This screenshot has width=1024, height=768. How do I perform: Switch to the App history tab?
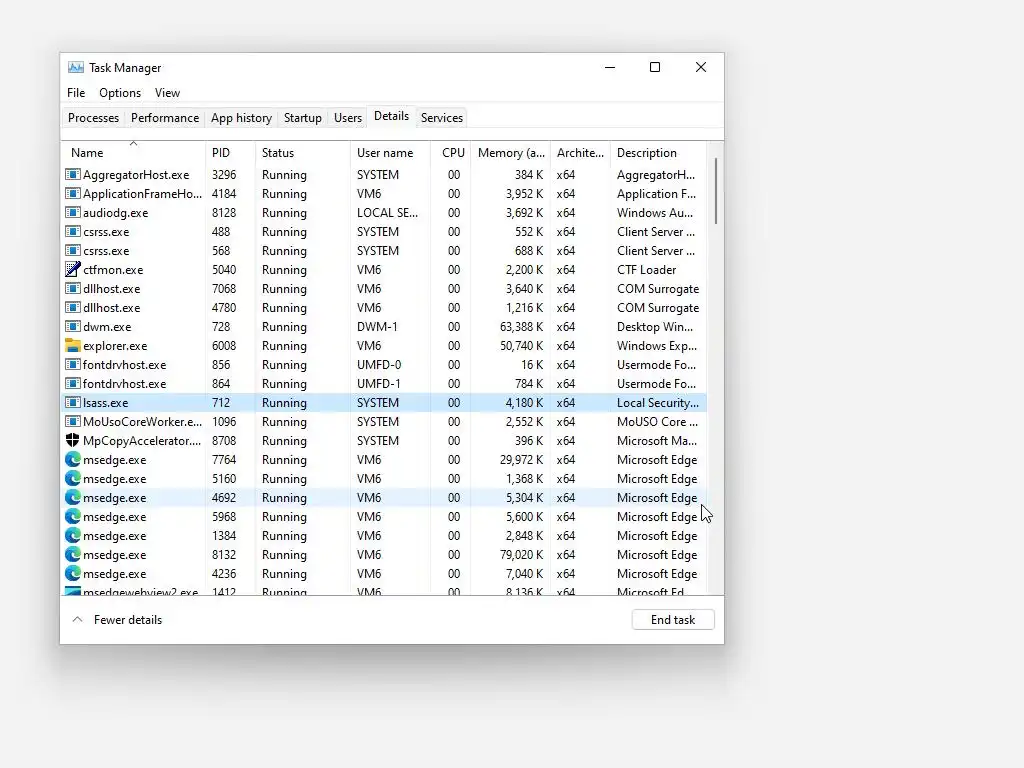[241, 118]
